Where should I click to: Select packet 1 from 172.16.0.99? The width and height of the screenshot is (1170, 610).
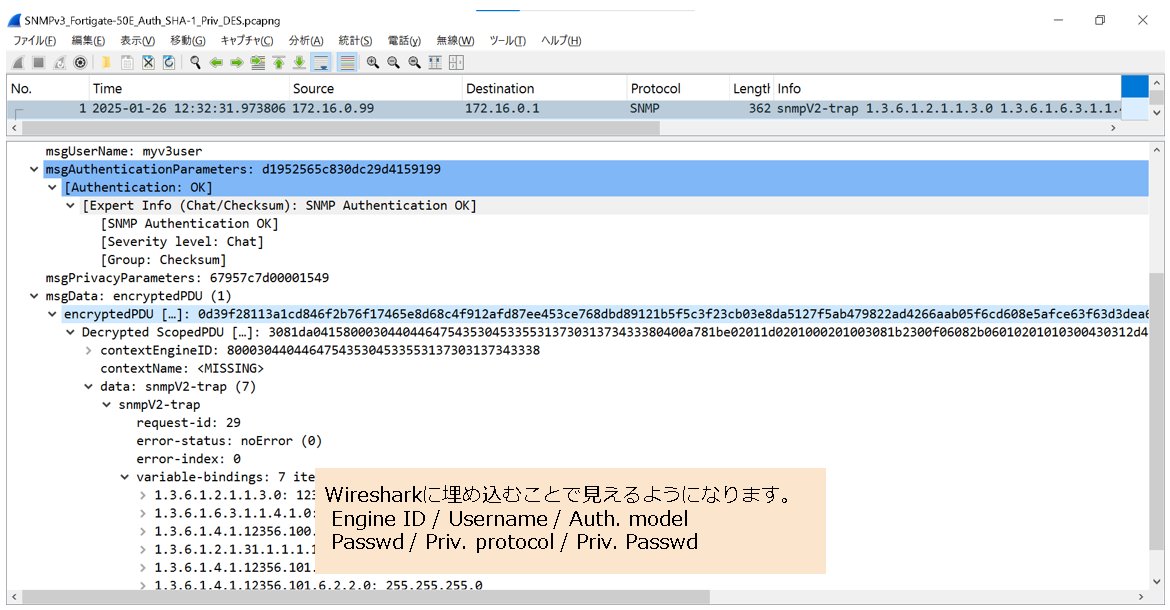coord(564,109)
